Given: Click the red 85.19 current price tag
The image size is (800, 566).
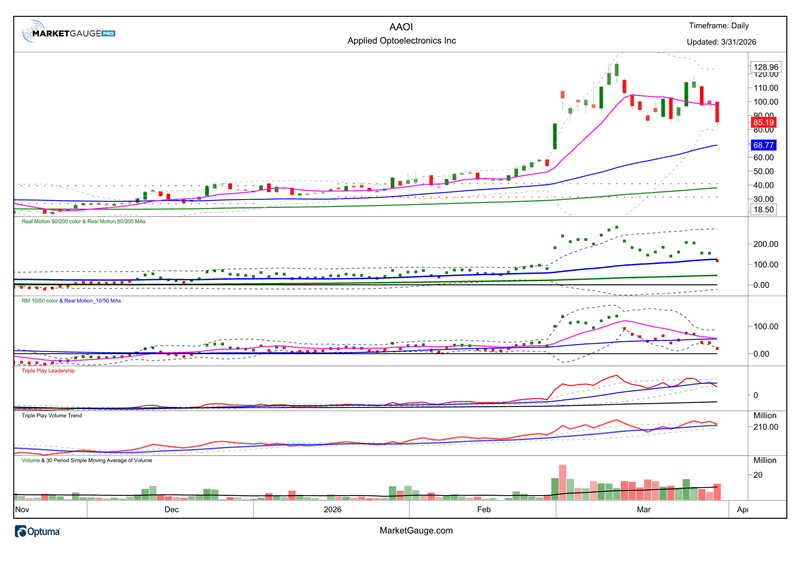Looking at the screenshot, I should point(764,122).
